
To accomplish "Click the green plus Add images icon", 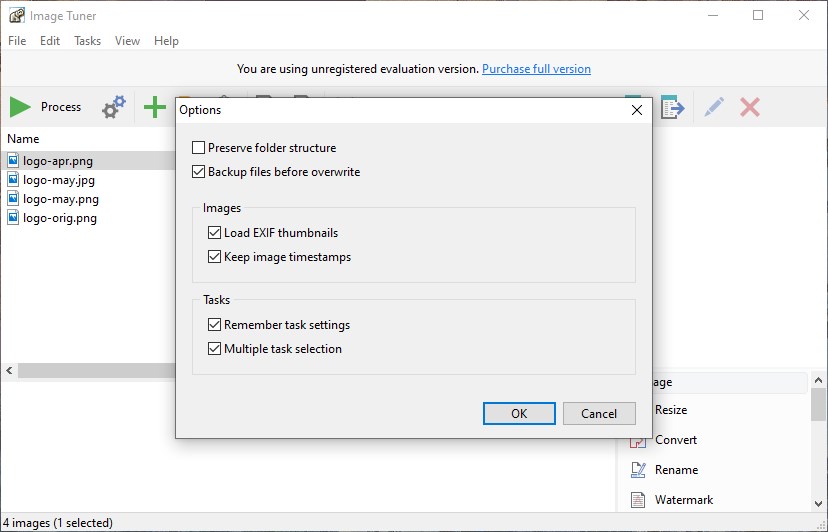I will (x=154, y=107).
